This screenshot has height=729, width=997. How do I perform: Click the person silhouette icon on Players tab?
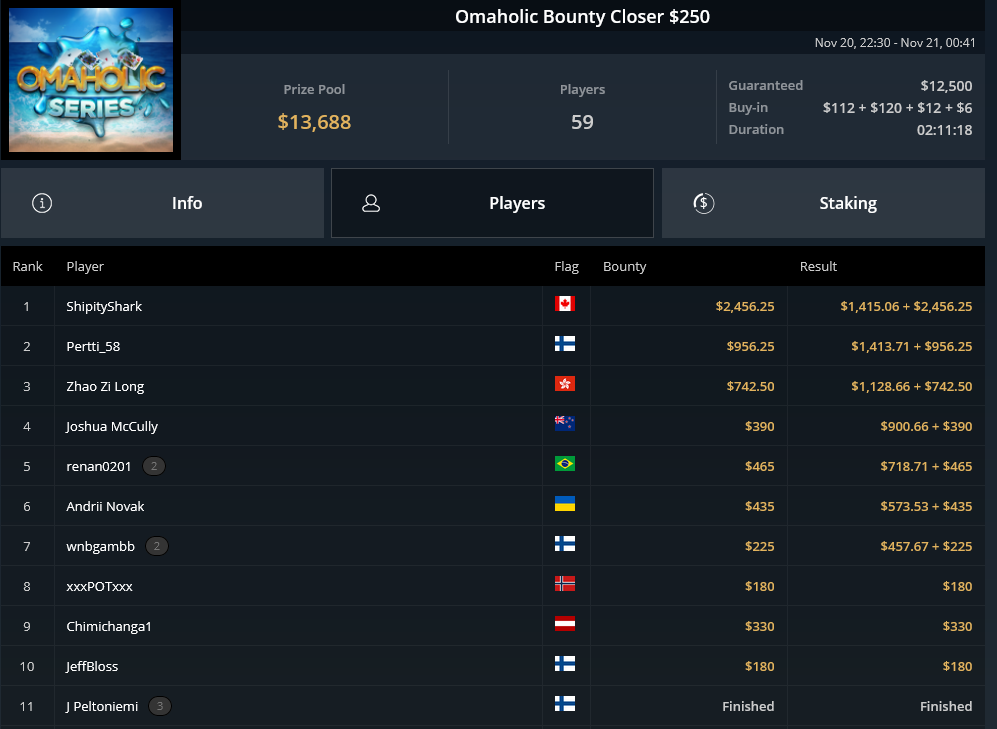(371, 203)
